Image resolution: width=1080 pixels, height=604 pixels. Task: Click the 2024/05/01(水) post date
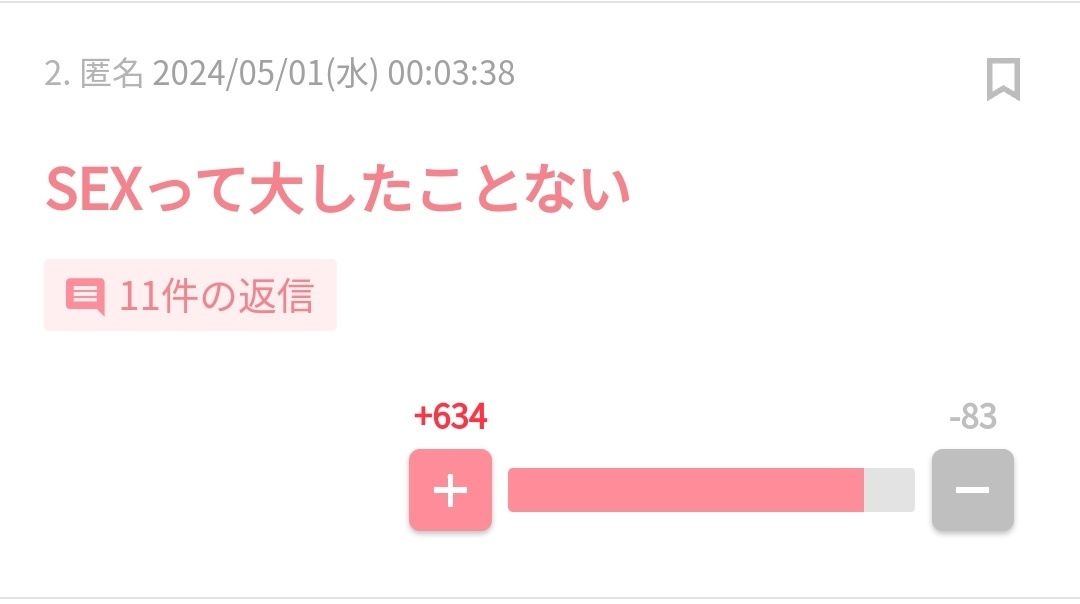point(265,74)
